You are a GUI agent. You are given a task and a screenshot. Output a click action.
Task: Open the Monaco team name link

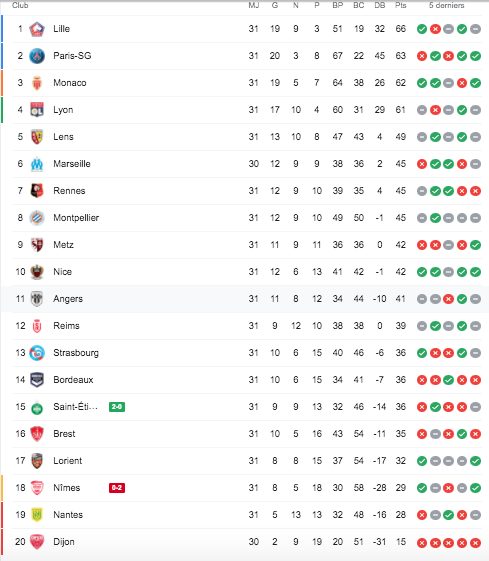click(70, 83)
